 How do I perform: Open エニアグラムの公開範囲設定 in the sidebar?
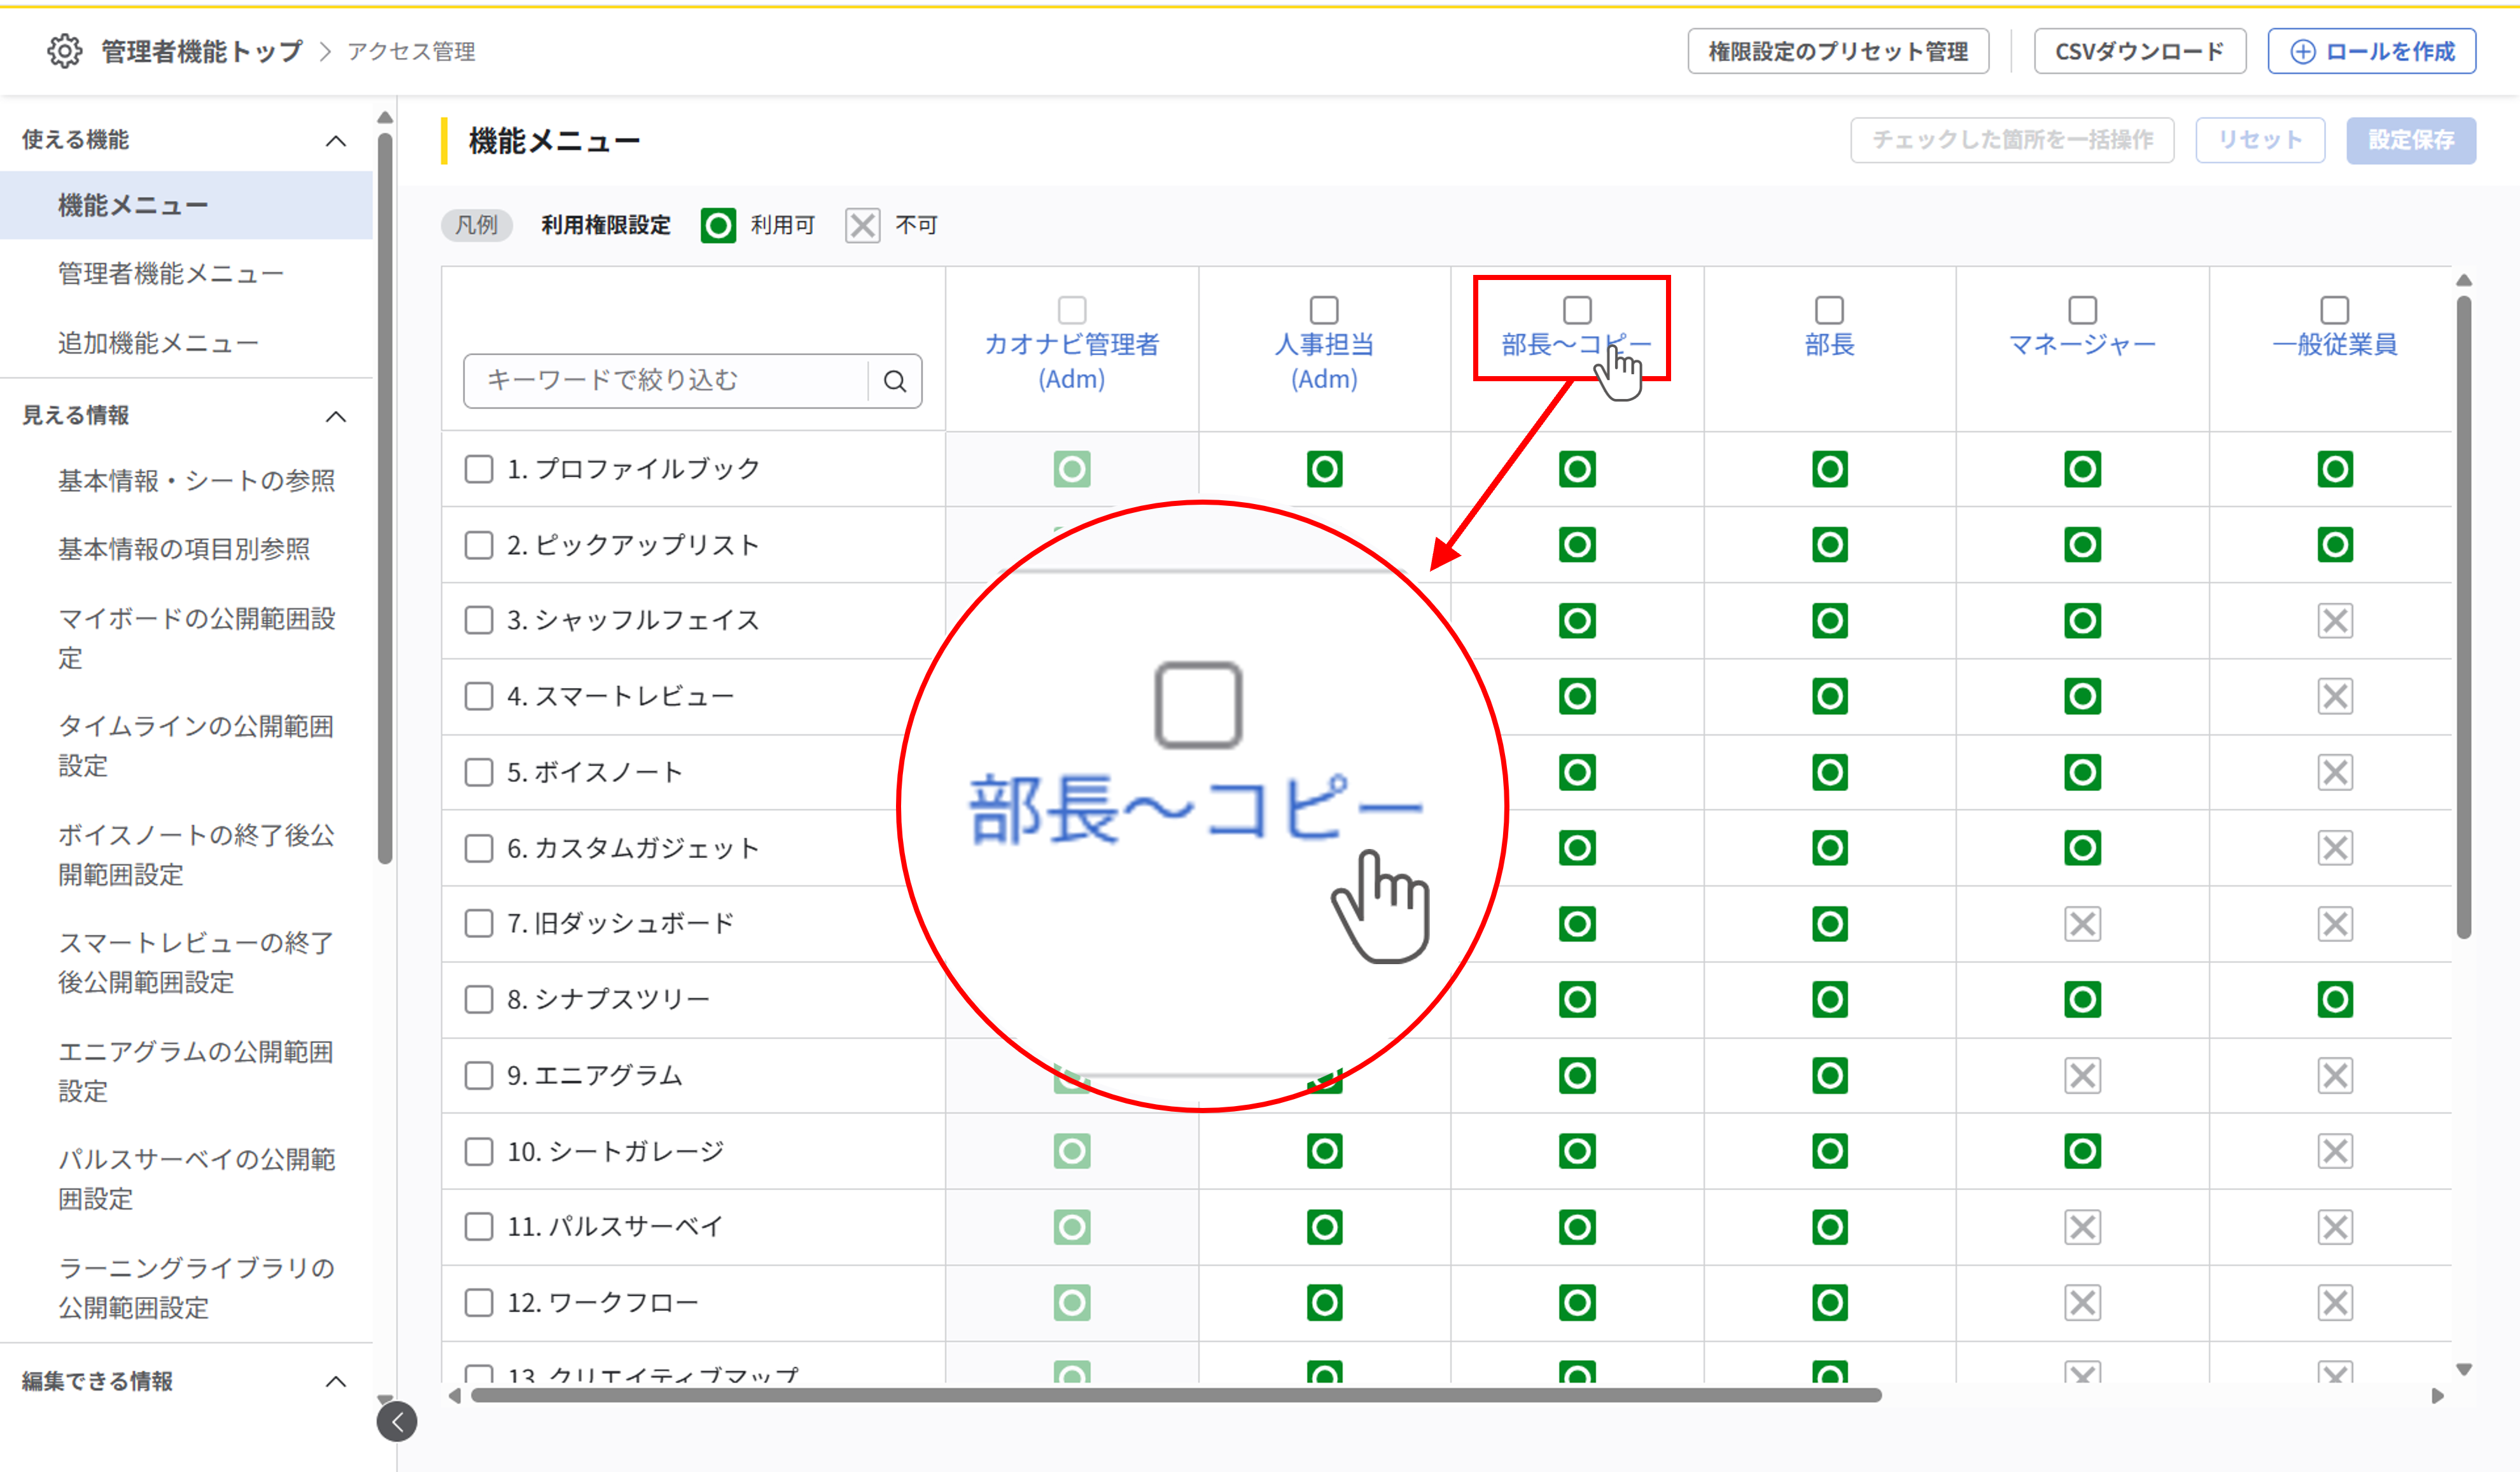pyautogui.click(x=196, y=1071)
